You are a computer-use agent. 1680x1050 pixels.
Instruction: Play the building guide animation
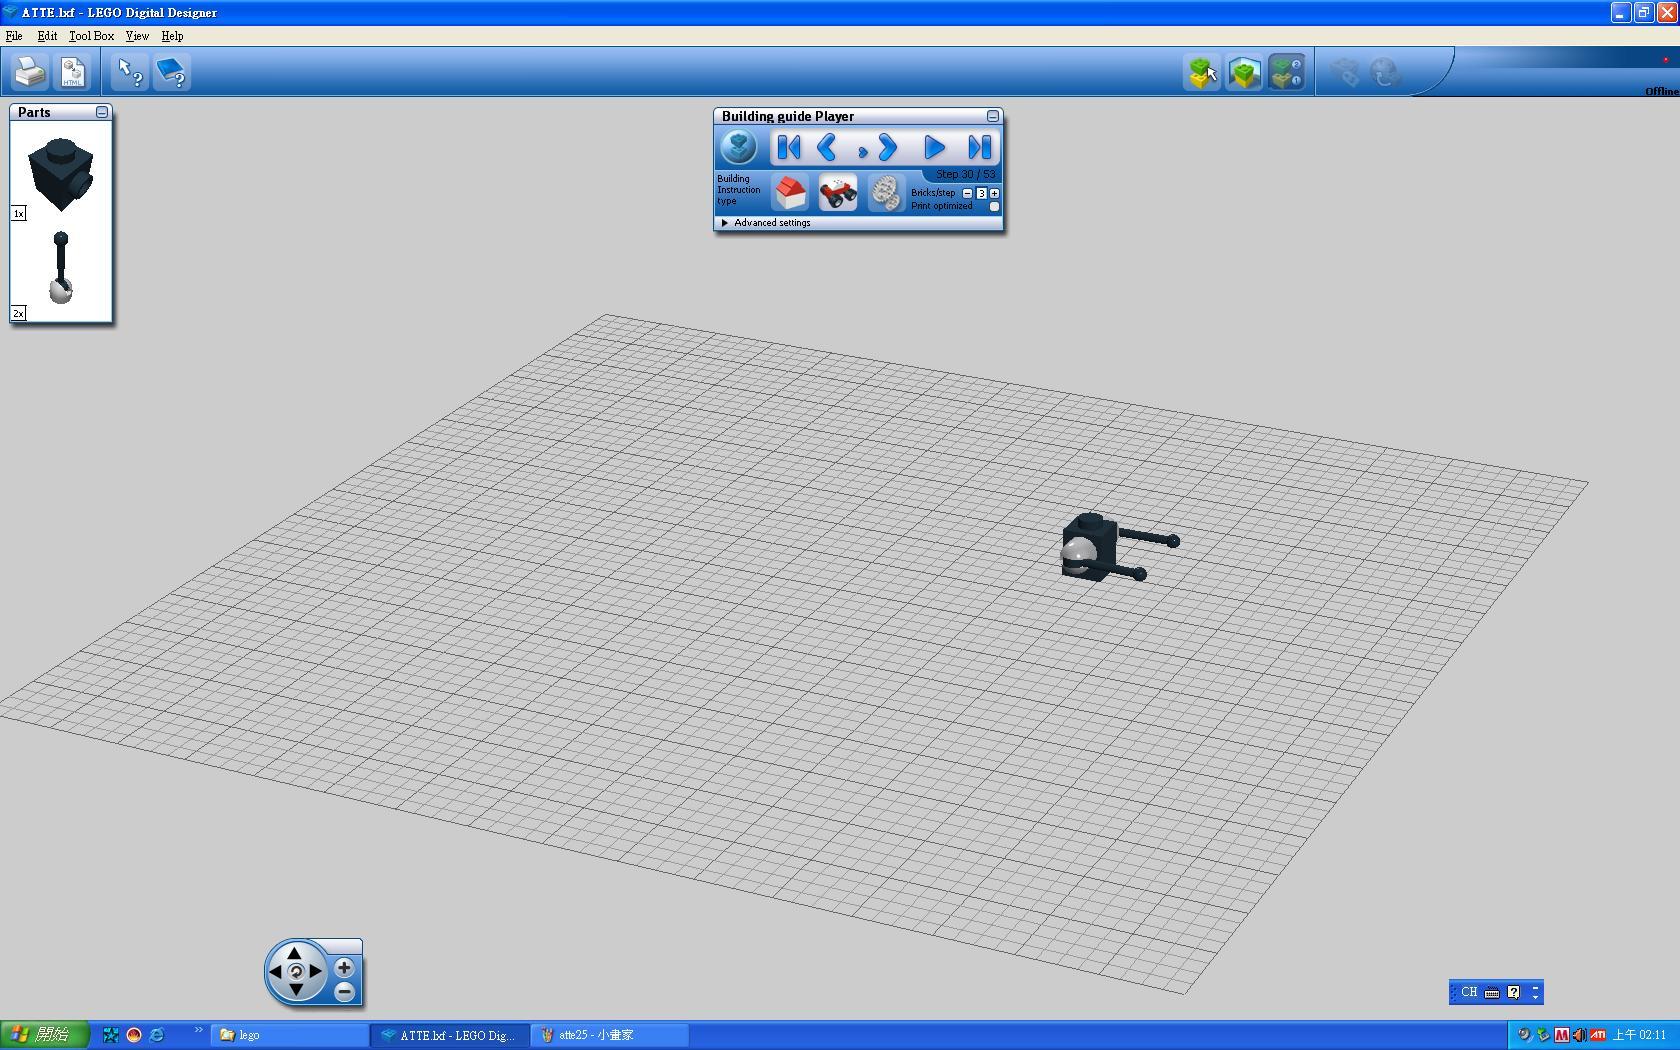pyautogui.click(x=934, y=148)
